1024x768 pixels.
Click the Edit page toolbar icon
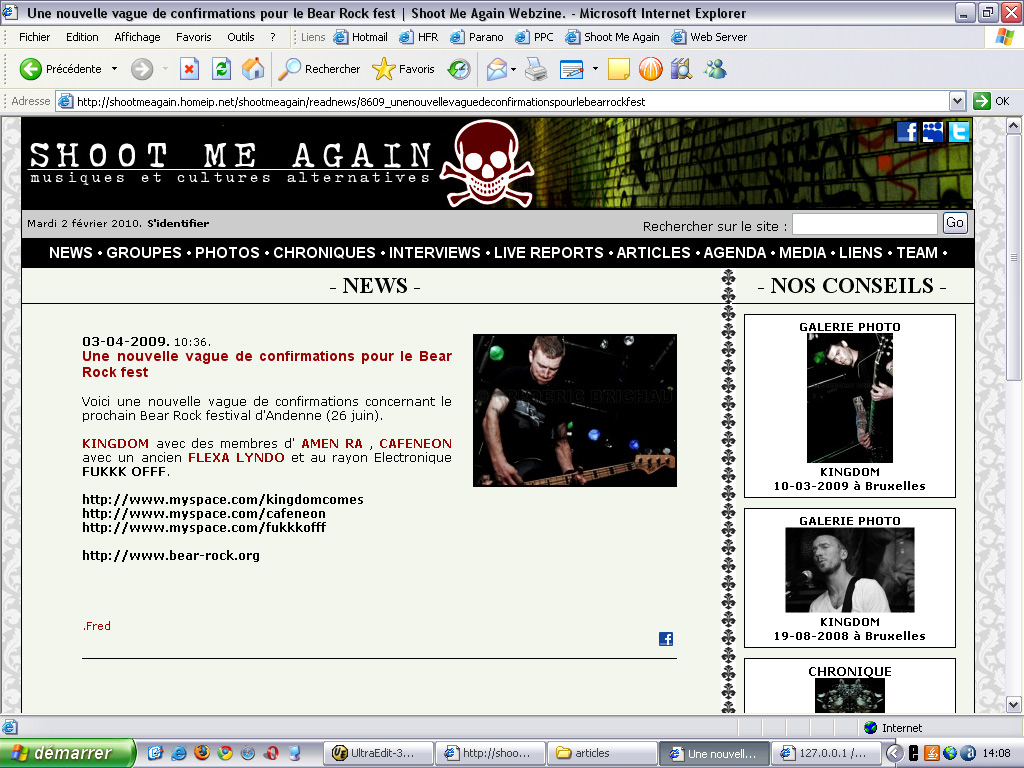click(x=571, y=69)
